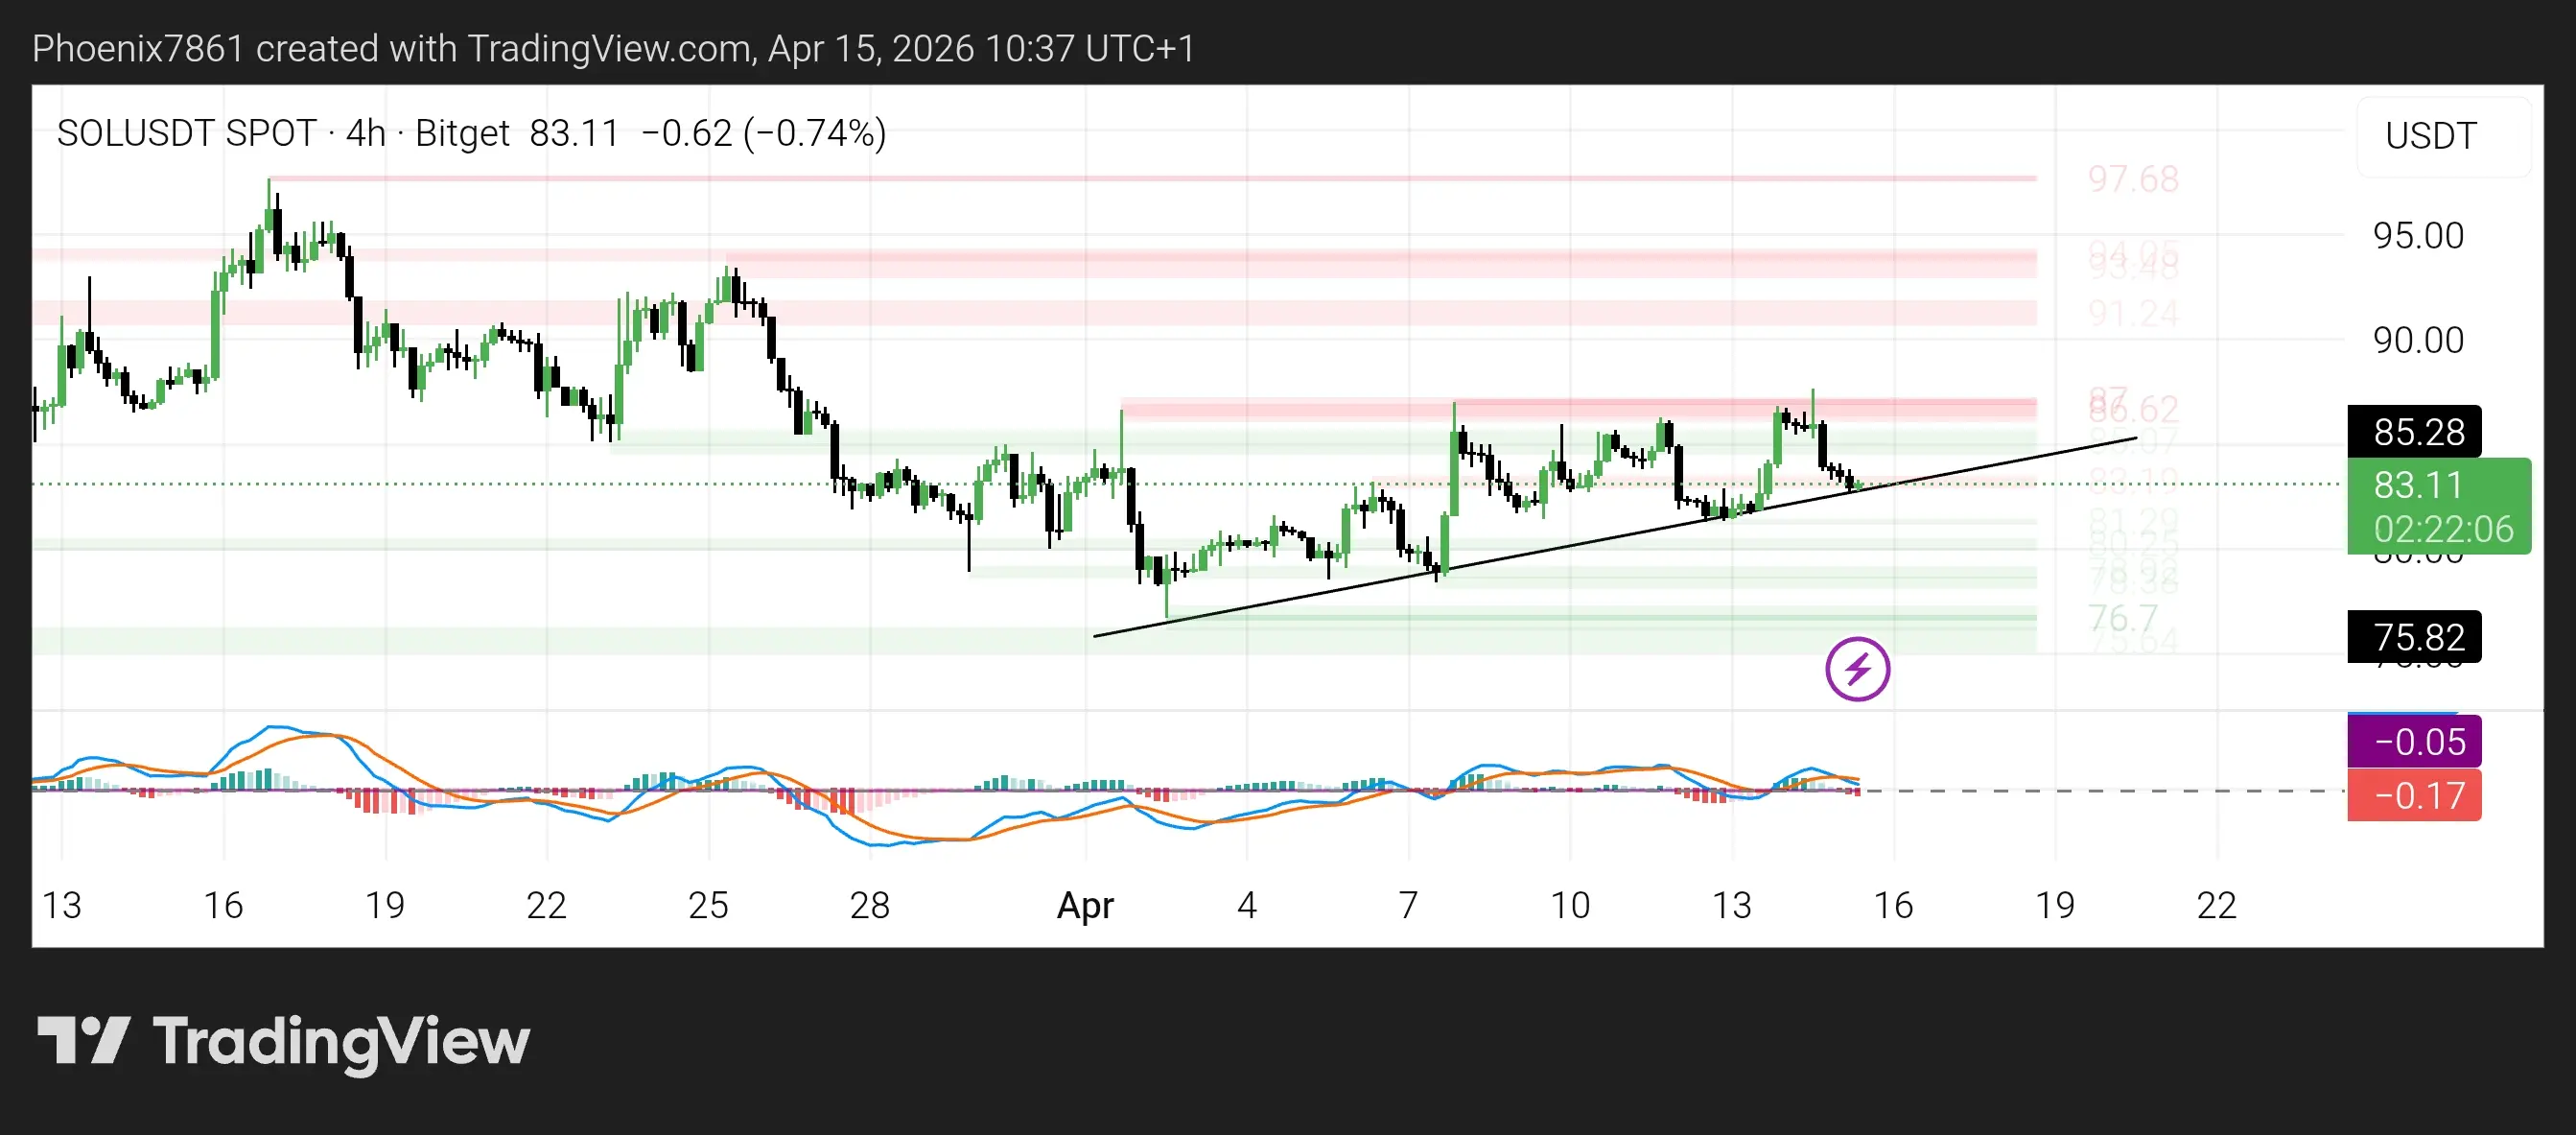Click the purple lightning bolt icon
This screenshot has width=2576, height=1135.
(1857, 669)
